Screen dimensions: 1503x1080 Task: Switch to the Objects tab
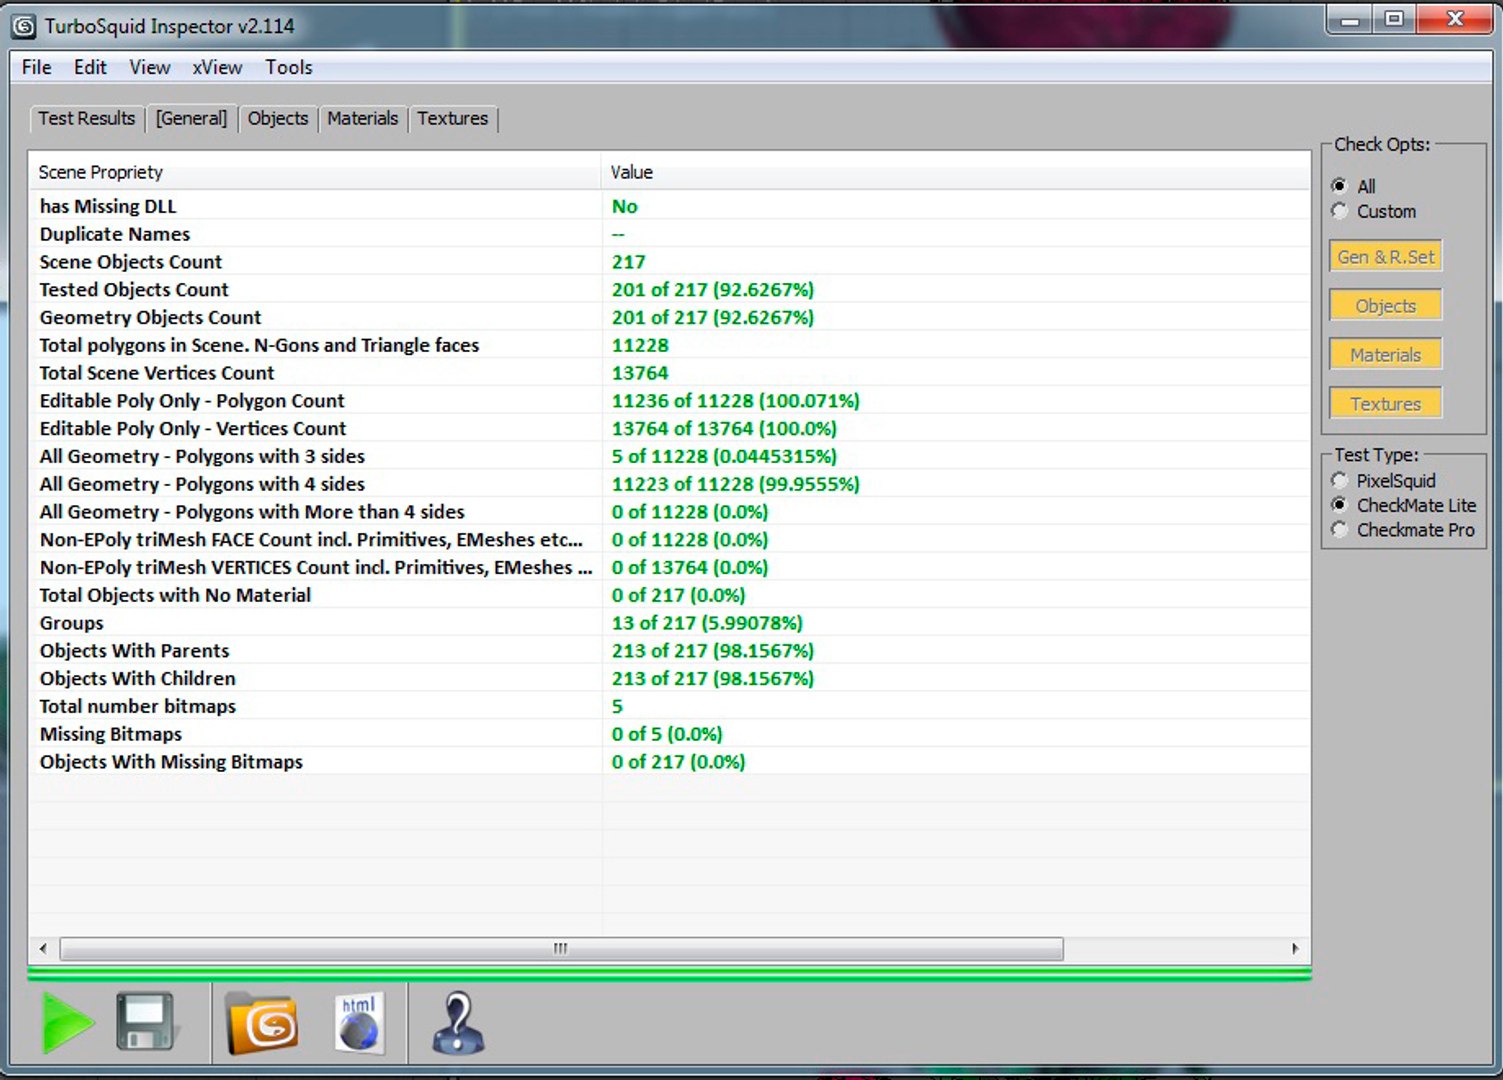(x=278, y=118)
